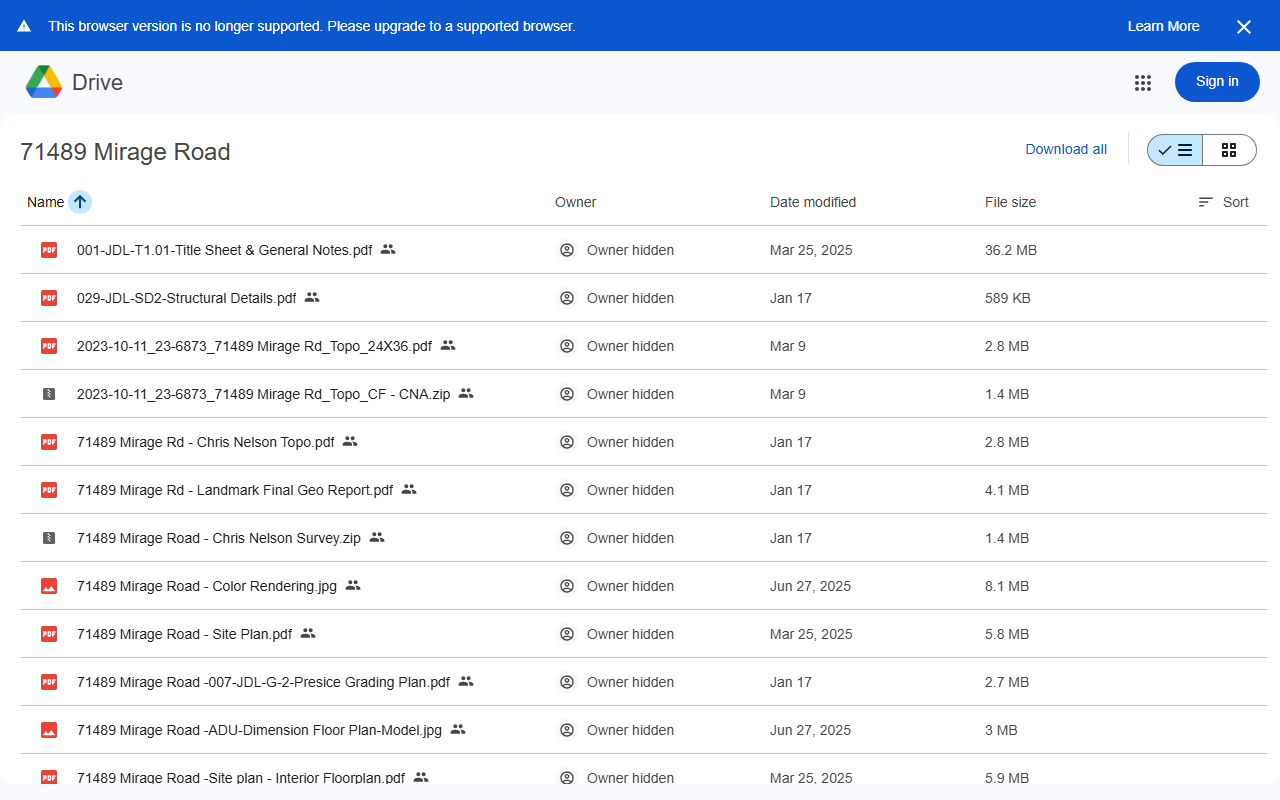Click PDF icon for 001-JDL-T1.01 Title Sheet
This screenshot has width=1280, height=800.
49,250
